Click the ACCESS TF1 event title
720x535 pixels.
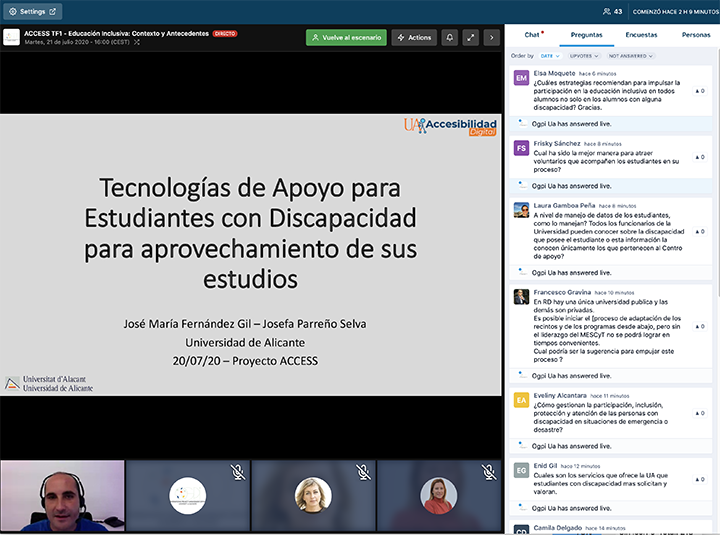point(116,34)
